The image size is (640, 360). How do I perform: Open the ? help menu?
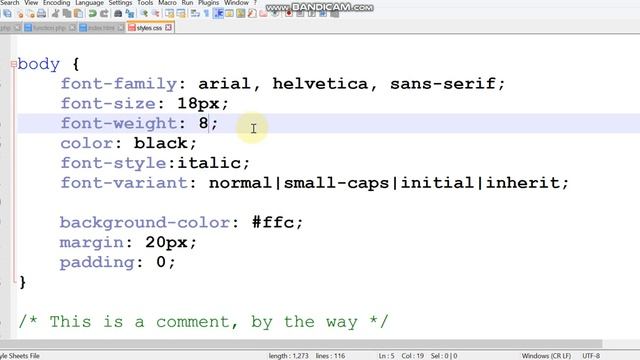click(255, 3)
